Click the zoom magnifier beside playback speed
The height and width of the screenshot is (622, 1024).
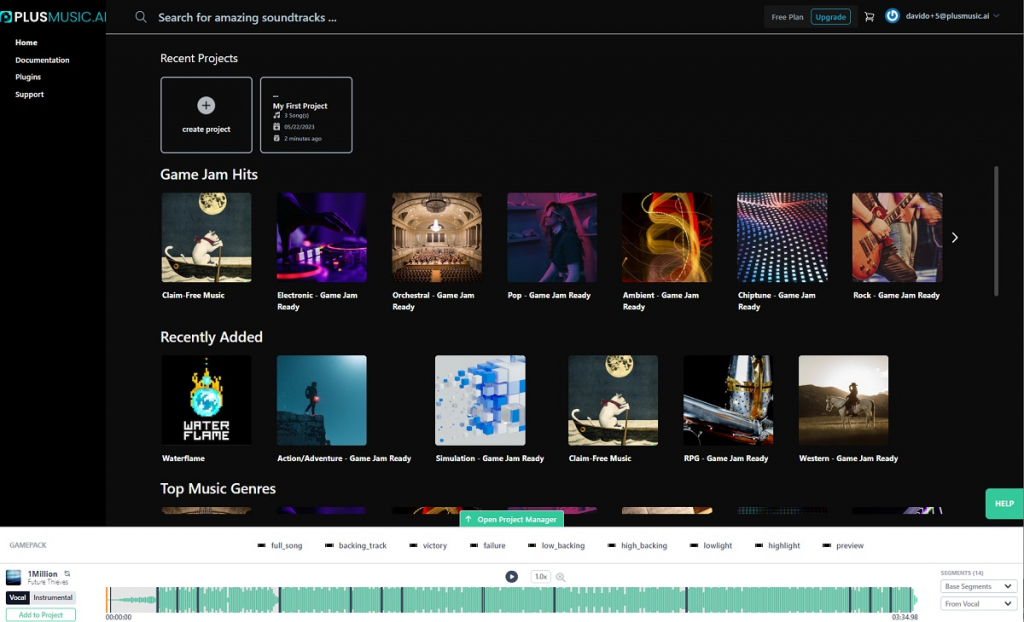561,577
